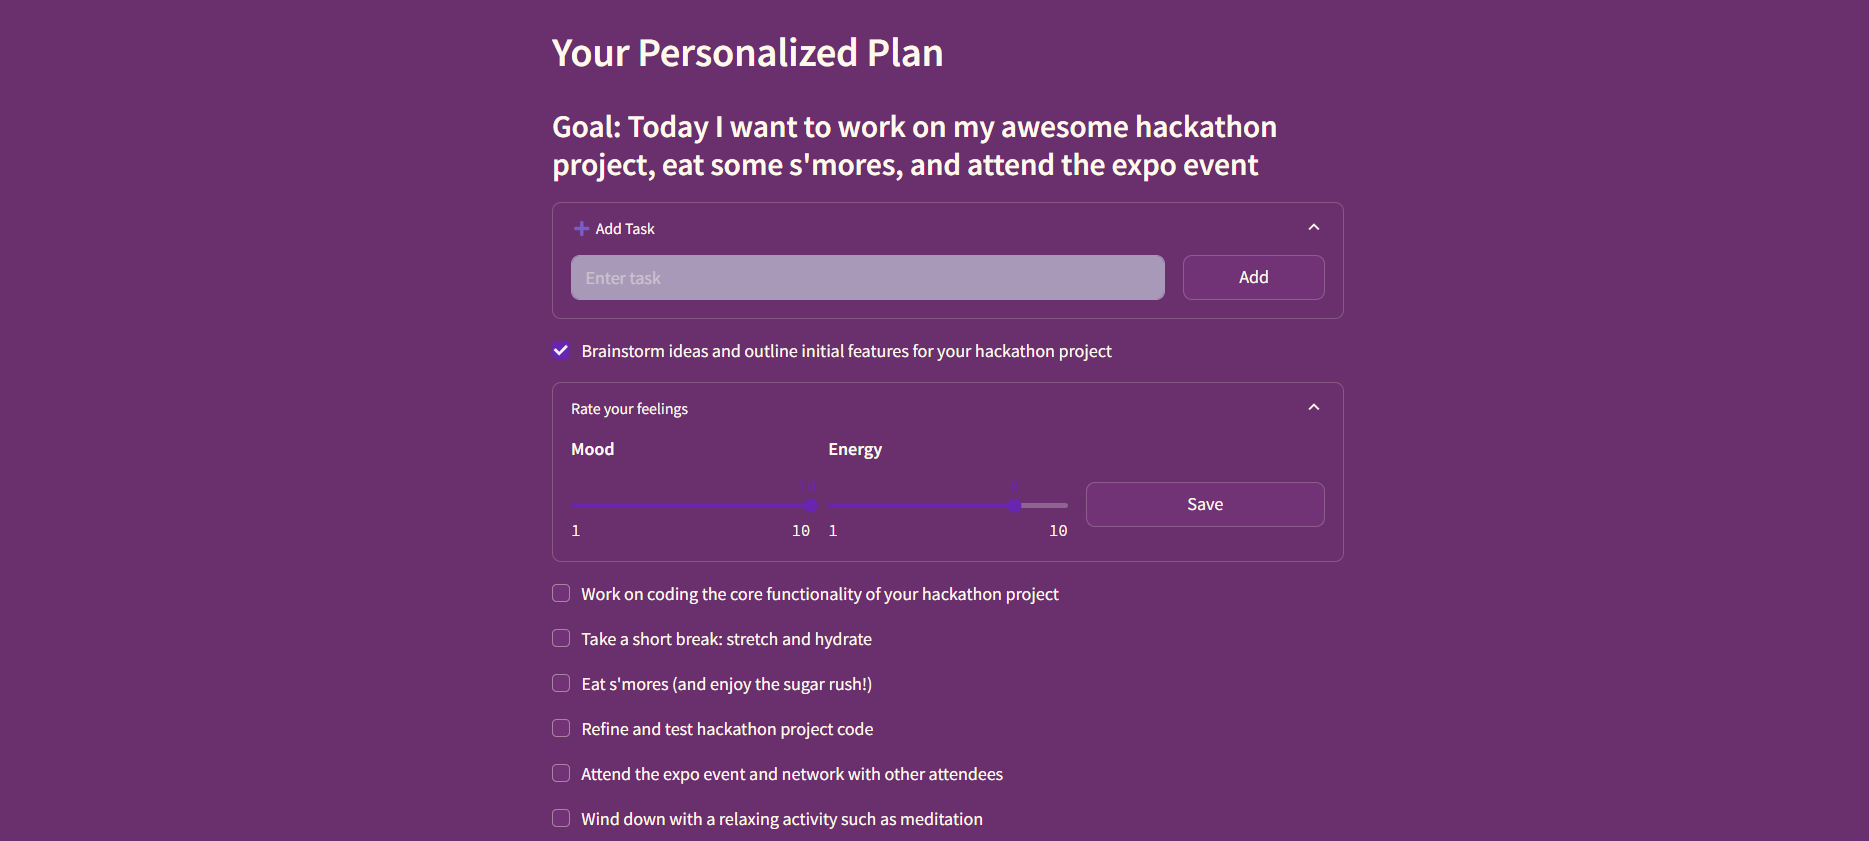The image size is (1869, 841).
Task: Check the coding core functionality task
Action: [x=561, y=594]
